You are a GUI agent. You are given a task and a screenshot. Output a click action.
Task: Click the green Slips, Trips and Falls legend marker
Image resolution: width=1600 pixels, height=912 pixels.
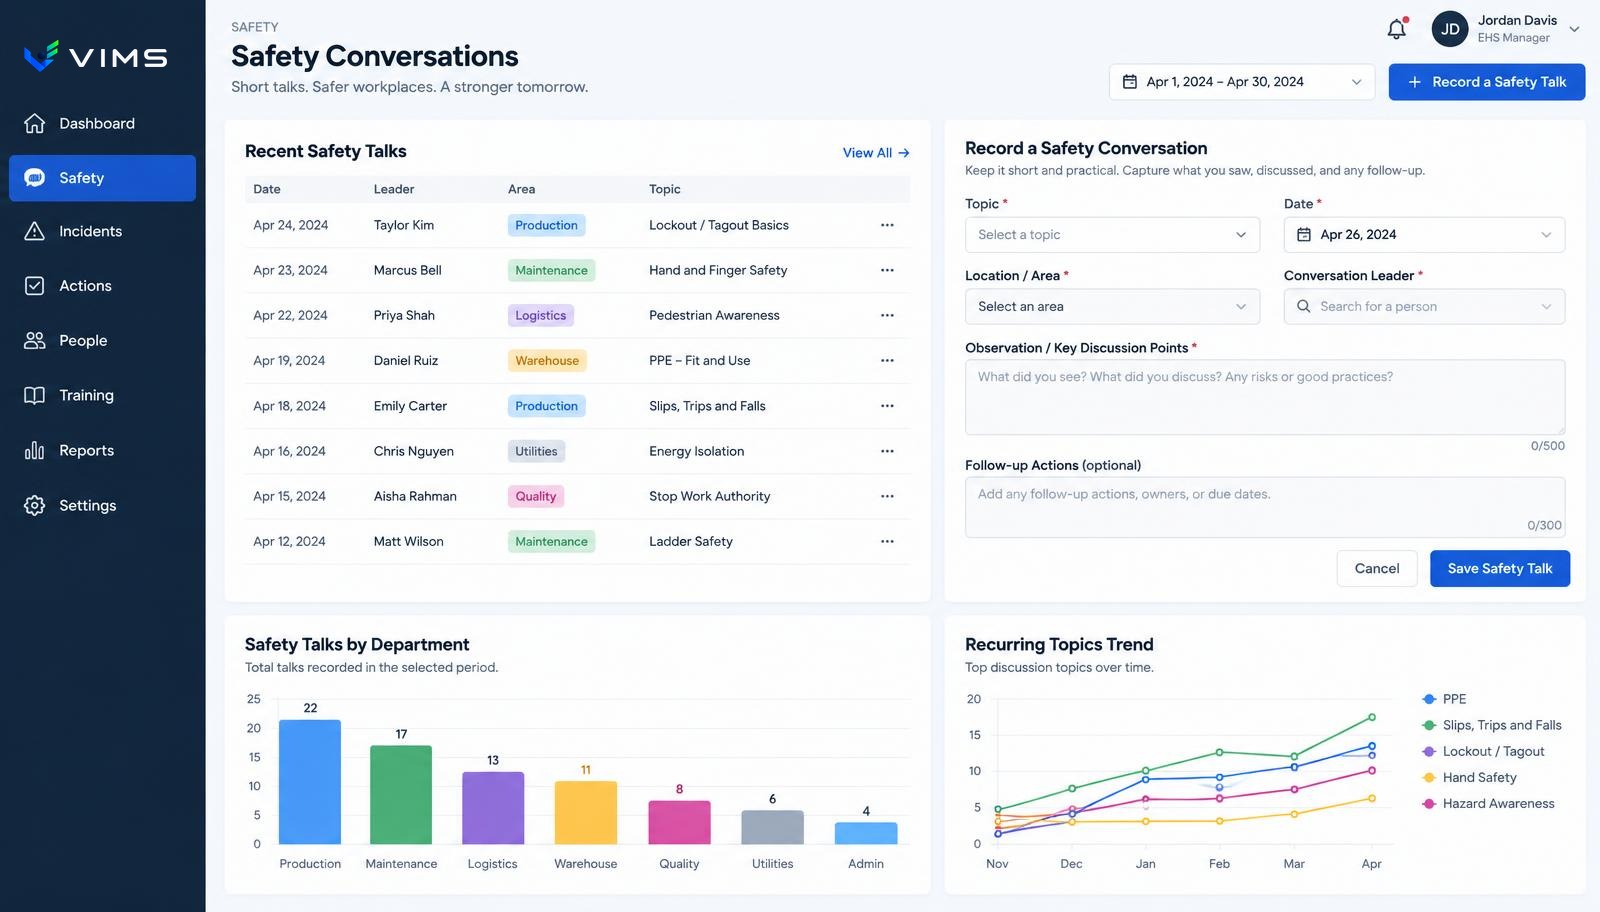point(1429,725)
